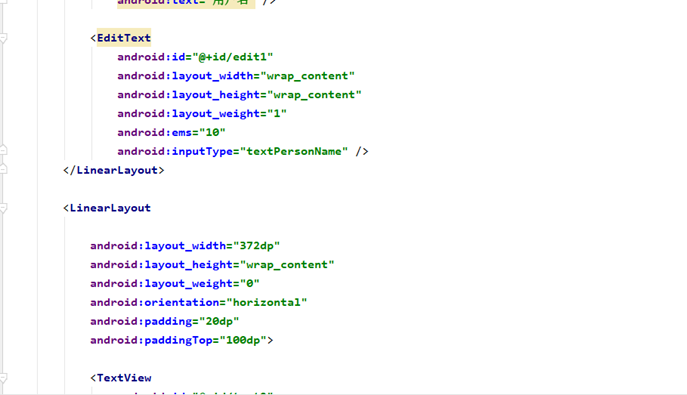Click fold end marker beside inputType line
Screen dimensions: 687x395
click(3, 150)
